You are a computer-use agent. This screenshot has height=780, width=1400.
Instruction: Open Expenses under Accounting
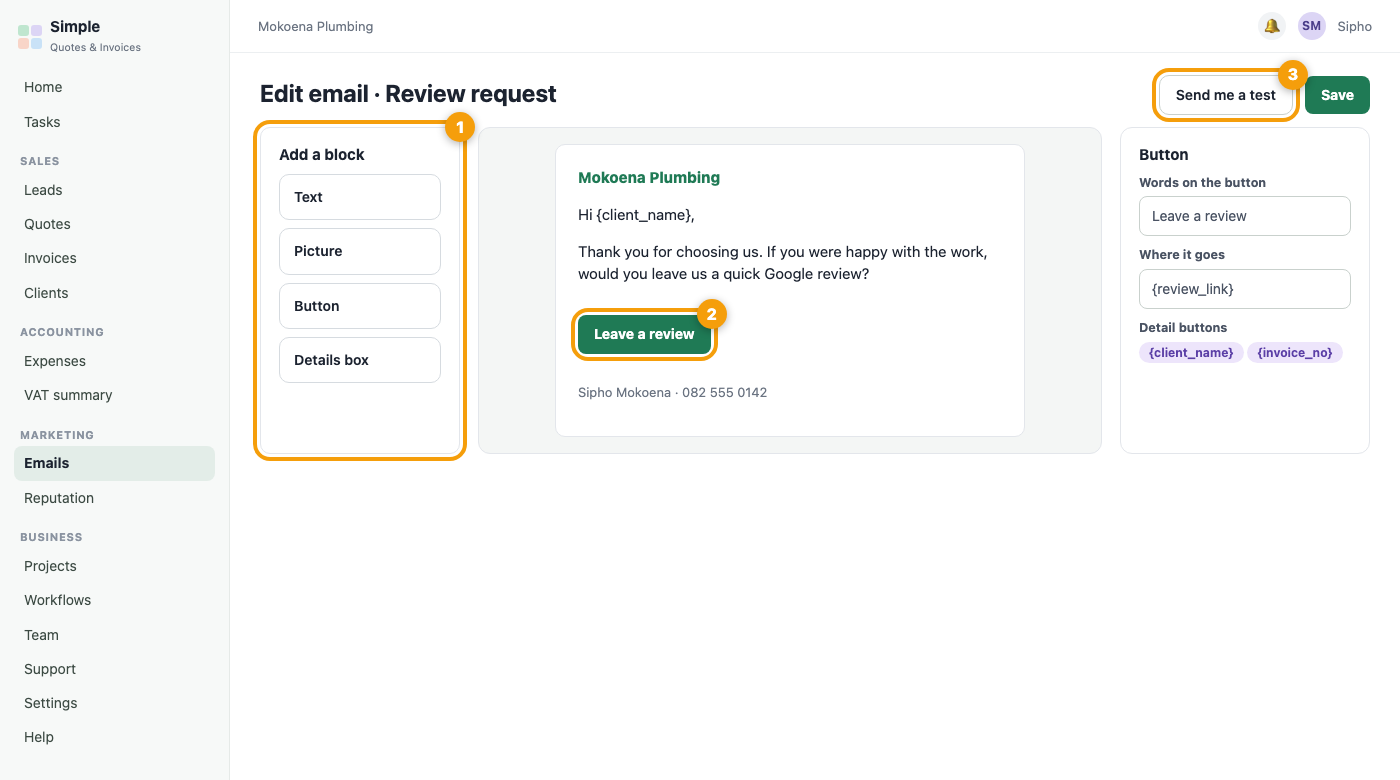[114, 361]
